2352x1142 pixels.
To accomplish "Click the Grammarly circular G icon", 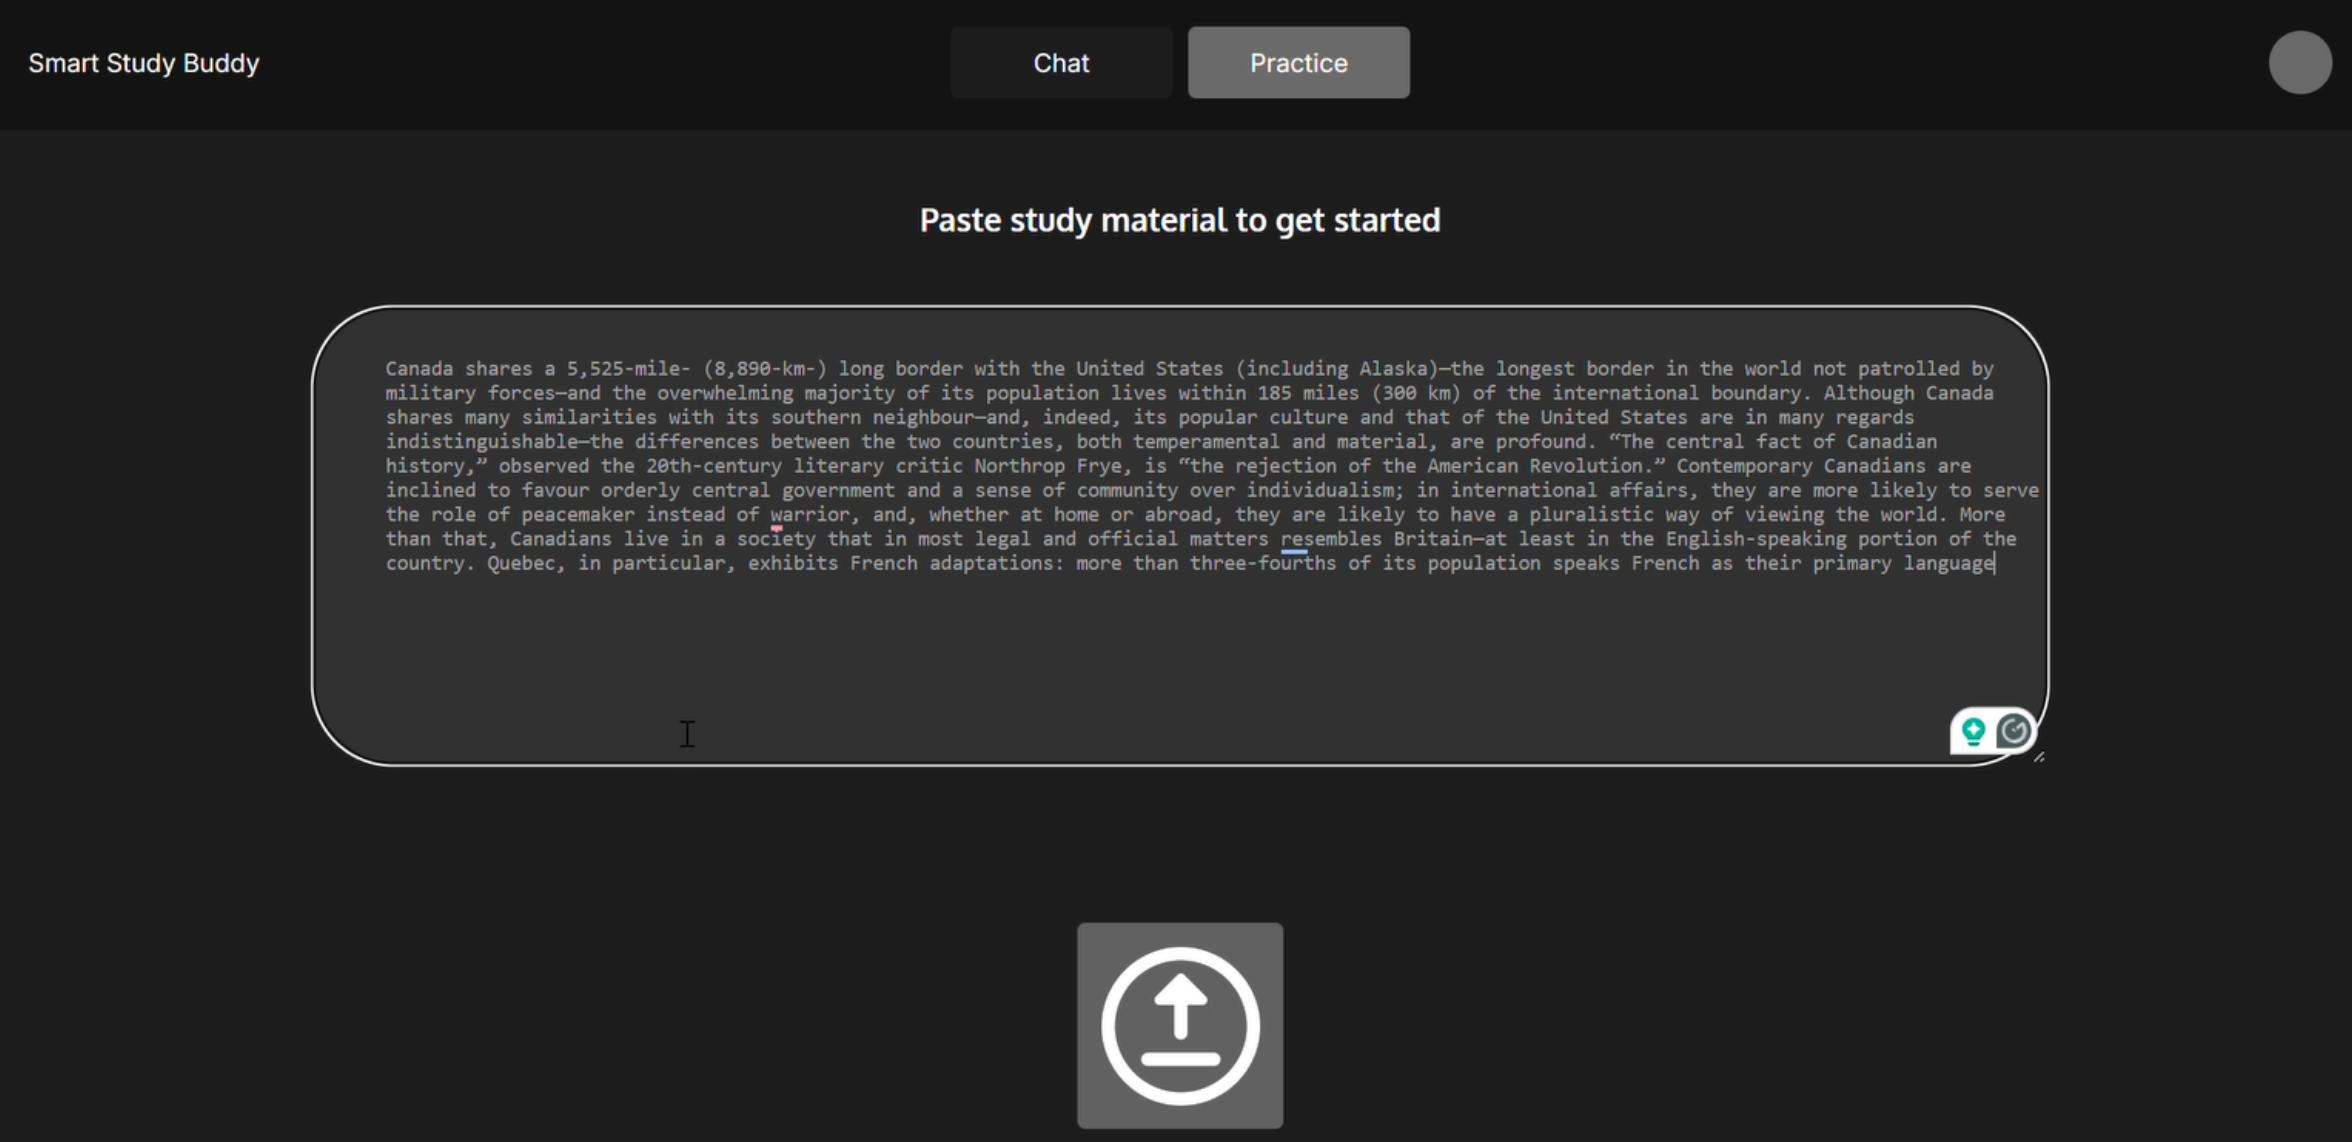I will click(x=2014, y=731).
